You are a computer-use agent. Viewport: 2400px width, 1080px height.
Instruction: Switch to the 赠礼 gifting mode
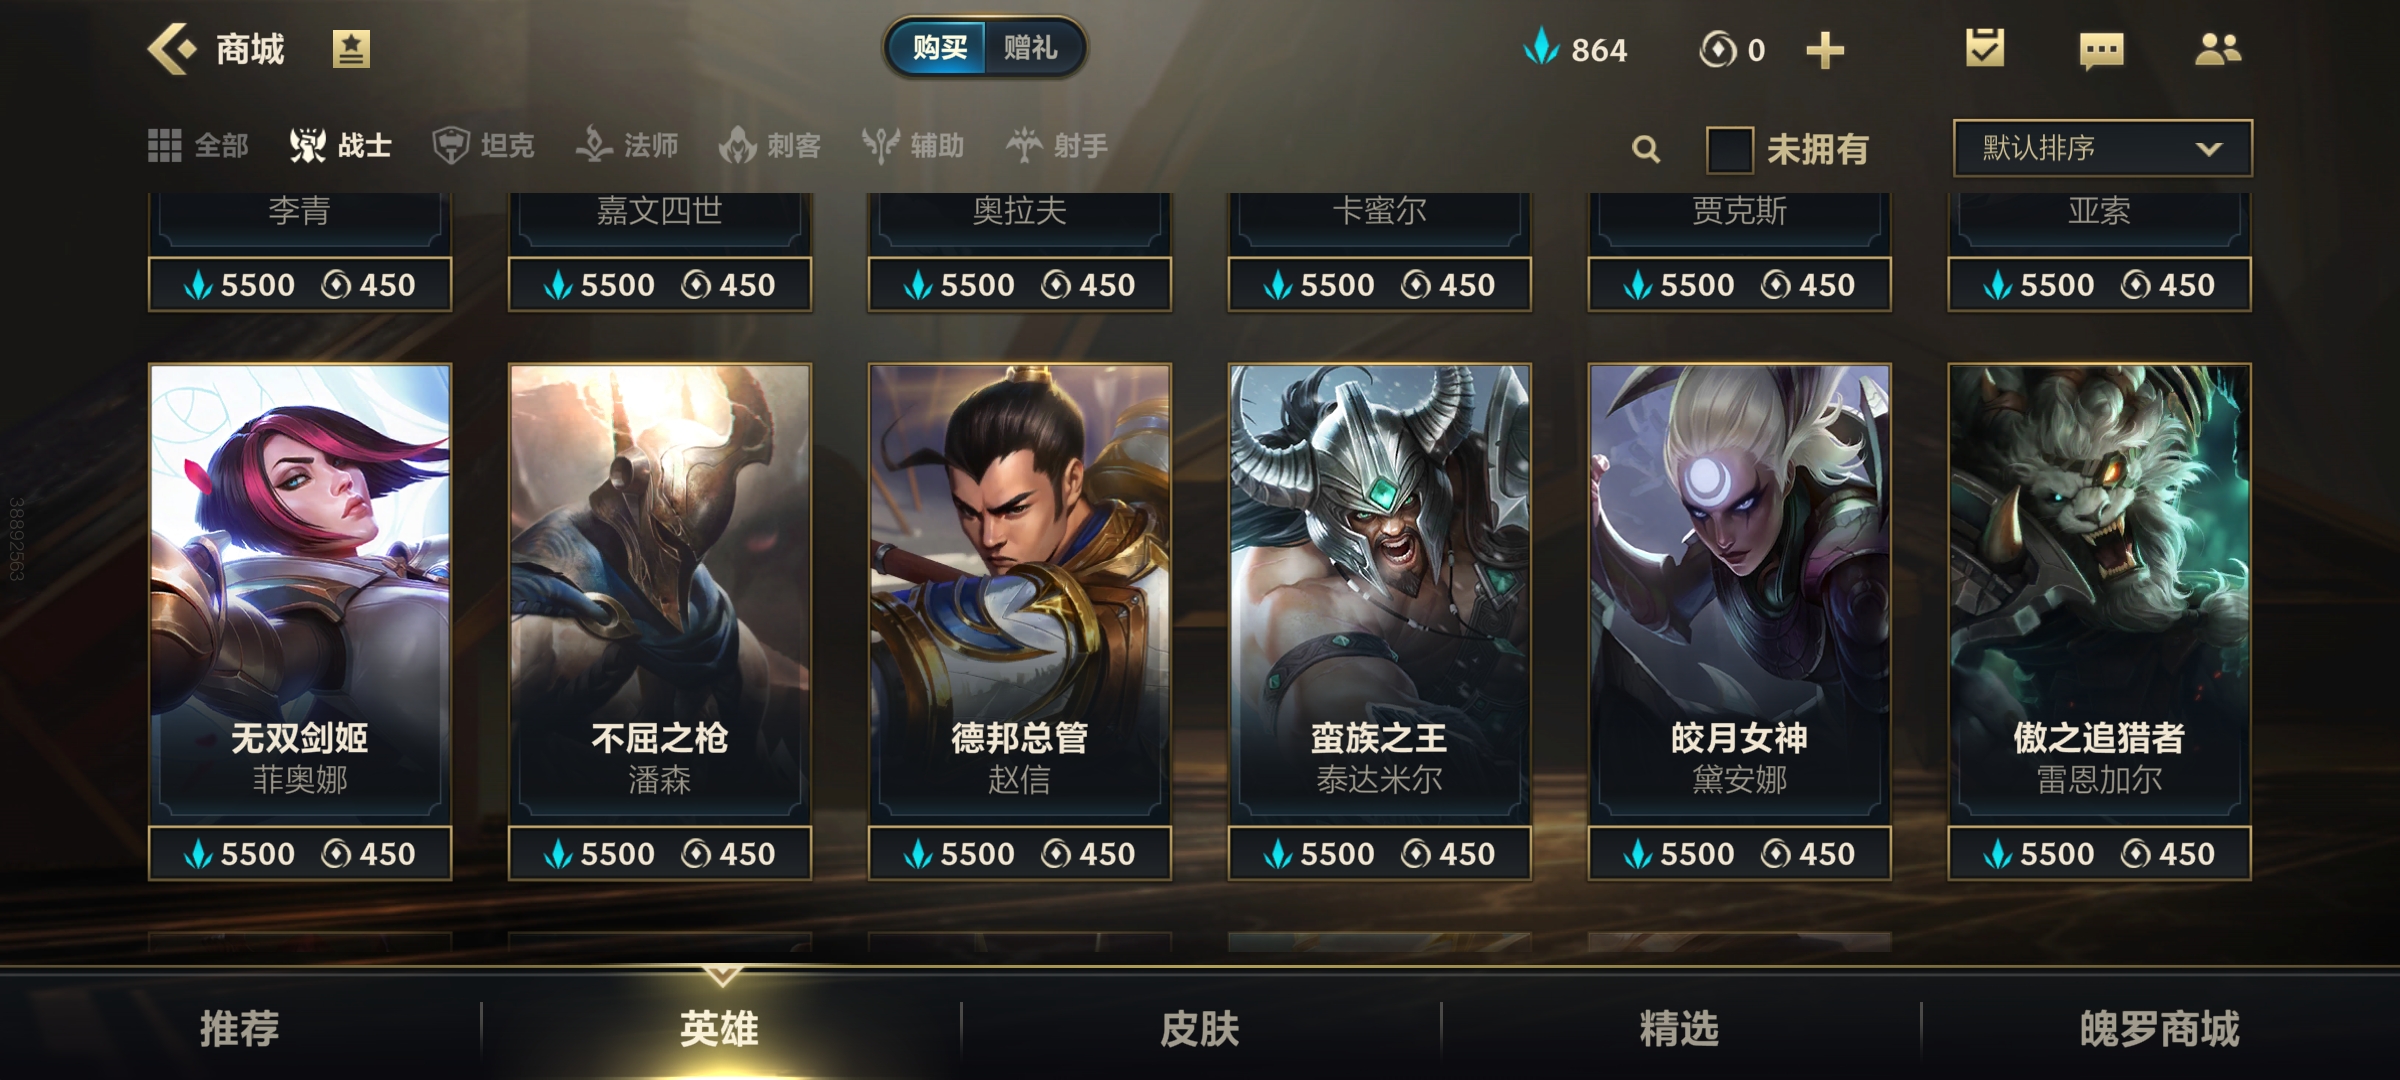tap(1031, 47)
